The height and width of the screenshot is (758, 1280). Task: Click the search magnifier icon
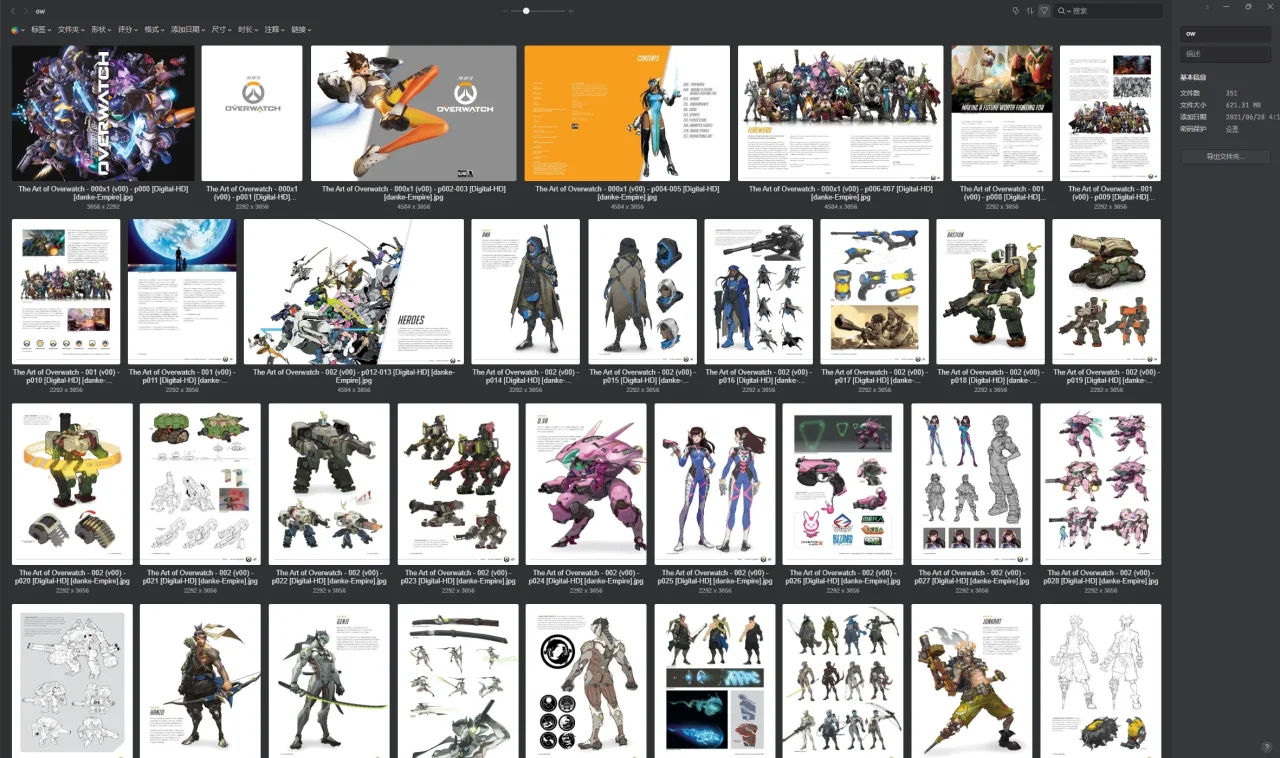1063,11
